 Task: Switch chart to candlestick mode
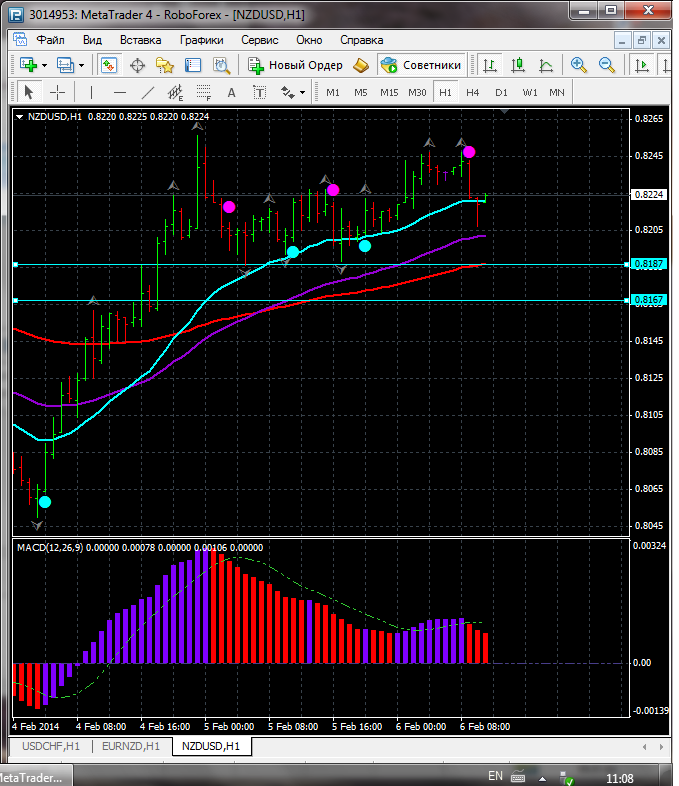[x=518, y=65]
